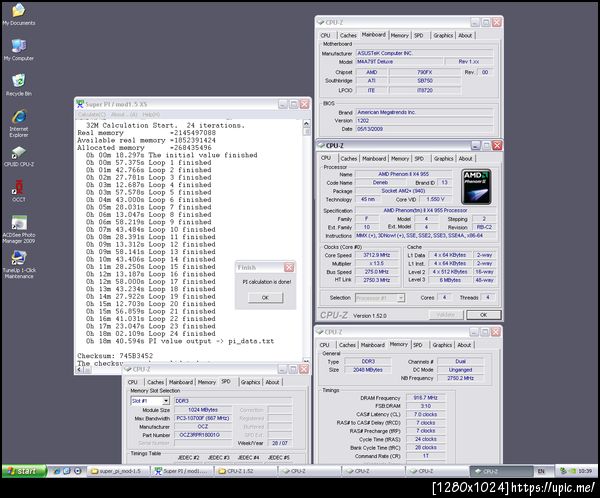Switch to Memory tab in Mainboard CPU-Z window
The image size is (600, 498).
coord(399,35)
